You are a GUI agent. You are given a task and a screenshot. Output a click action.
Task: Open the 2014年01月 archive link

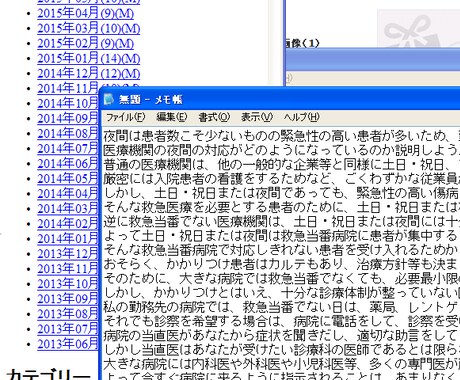coord(68,239)
